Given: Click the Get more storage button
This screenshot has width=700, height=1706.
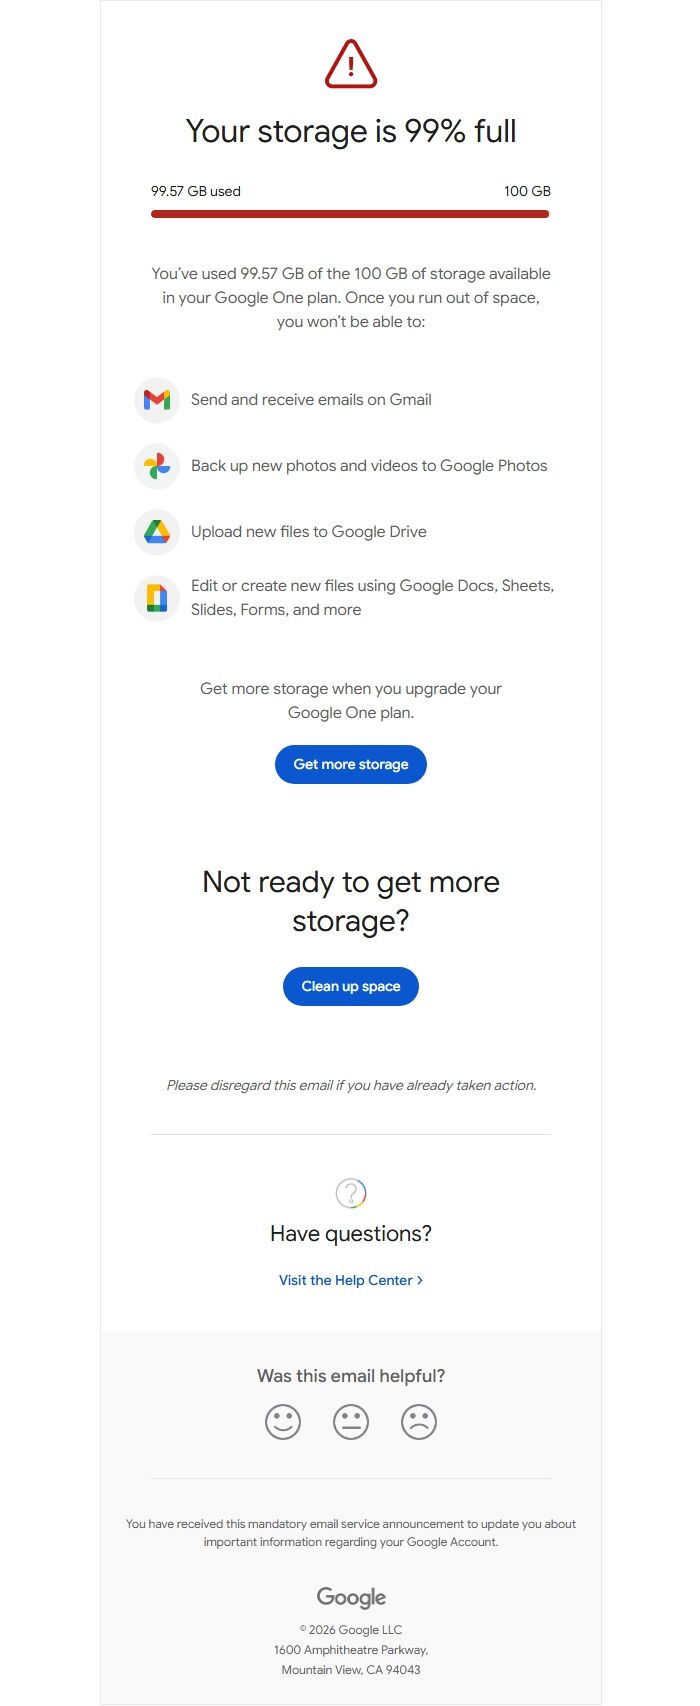Looking at the screenshot, I should pos(350,764).
